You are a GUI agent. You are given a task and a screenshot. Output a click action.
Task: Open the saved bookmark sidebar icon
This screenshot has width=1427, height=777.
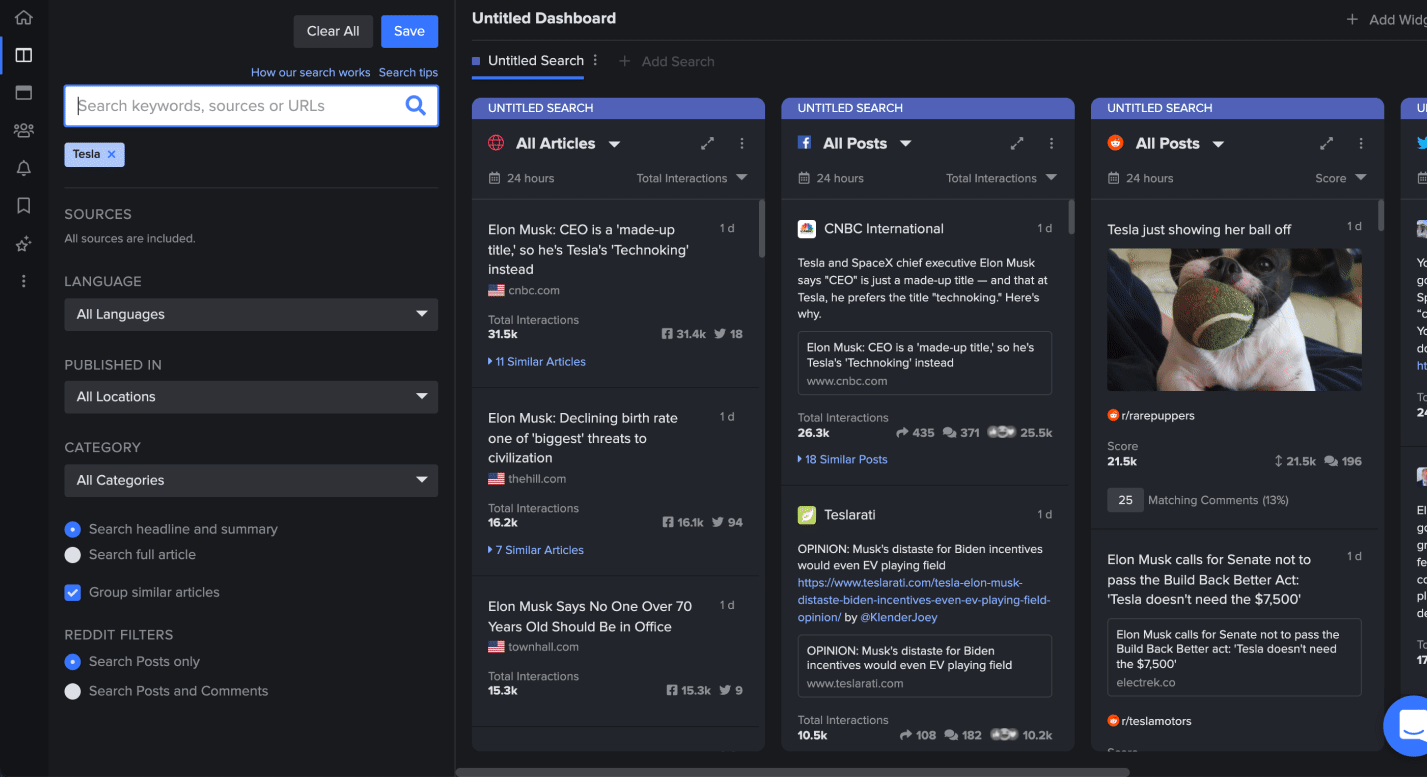point(23,206)
